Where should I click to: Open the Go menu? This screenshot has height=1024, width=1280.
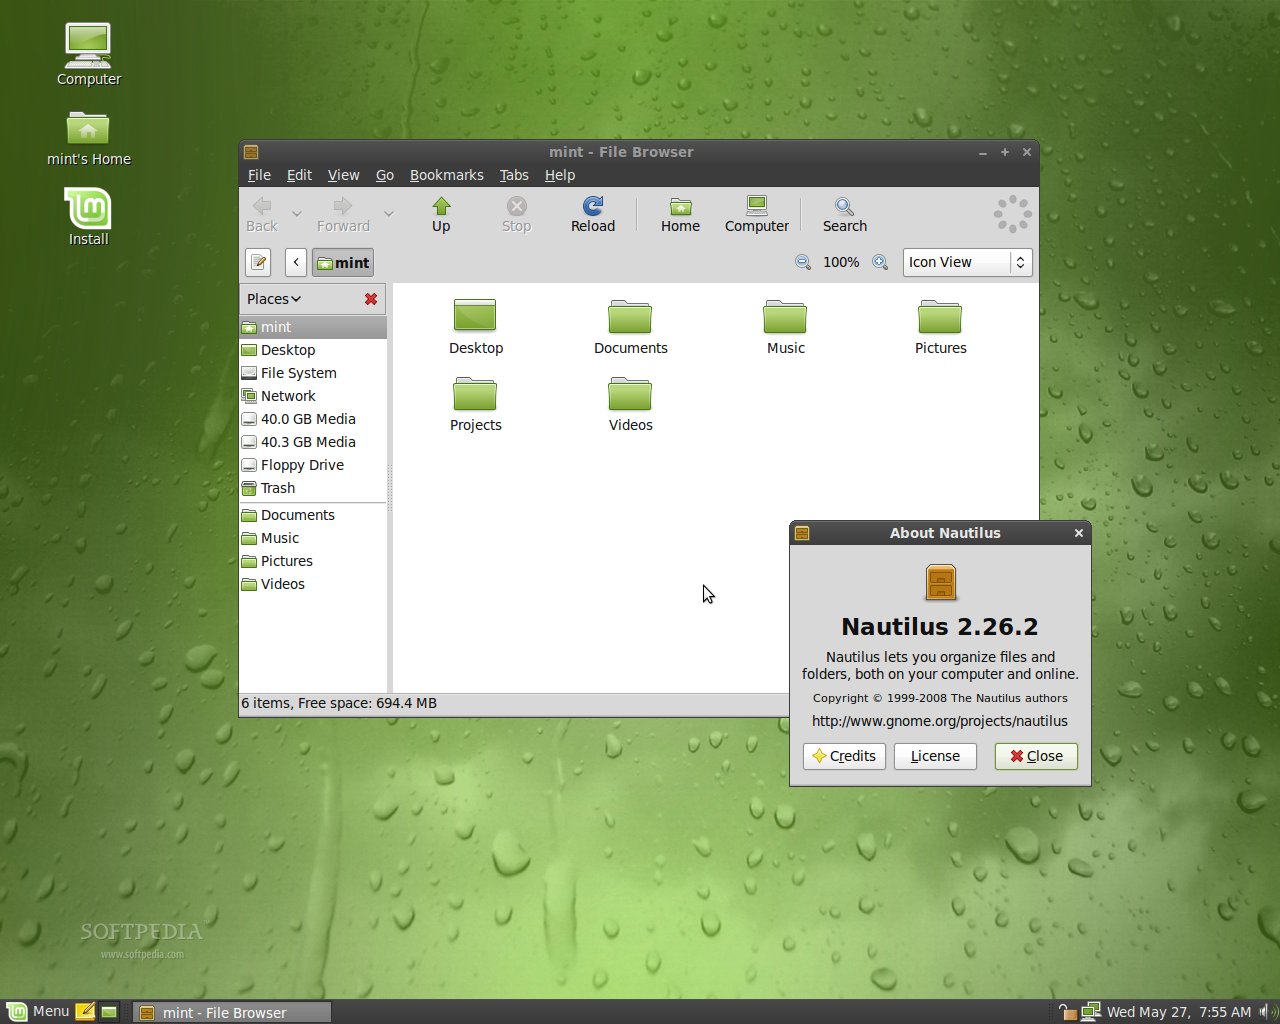coord(385,175)
